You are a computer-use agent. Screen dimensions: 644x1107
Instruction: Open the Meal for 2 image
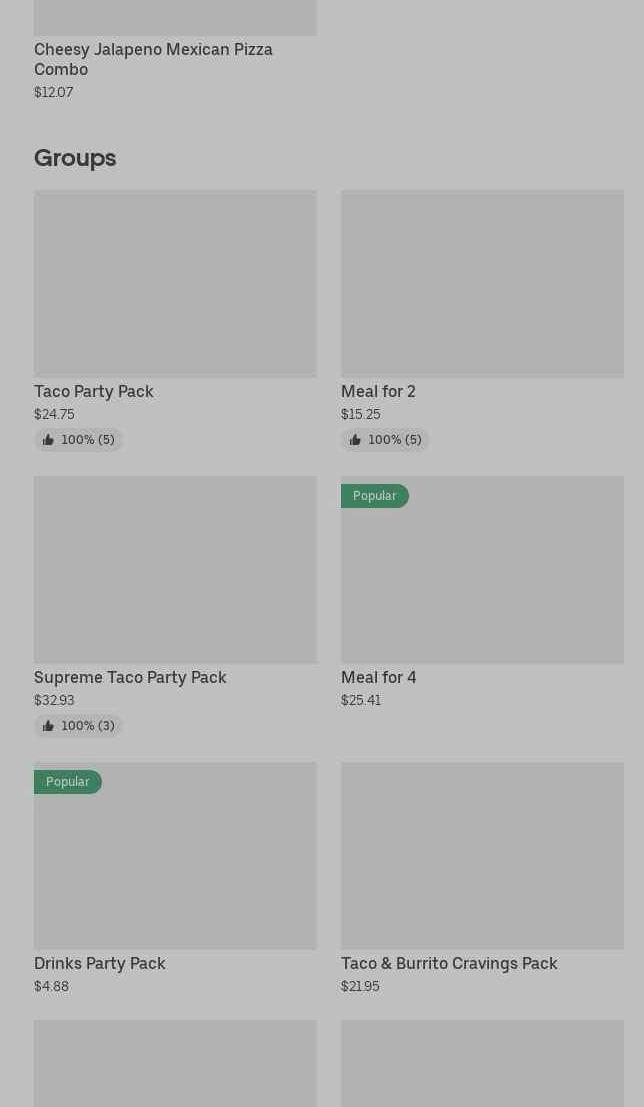point(482,283)
